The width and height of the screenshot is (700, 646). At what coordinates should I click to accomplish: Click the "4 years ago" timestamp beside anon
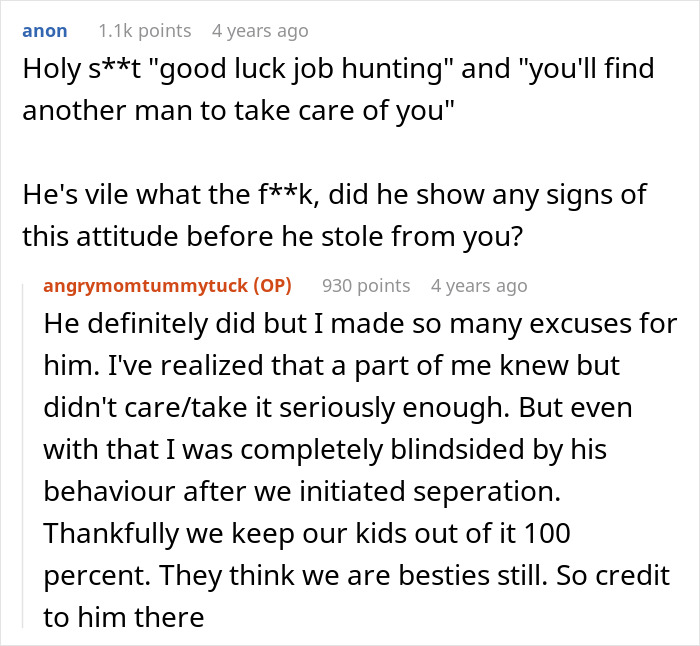pyautogui.click(x=260, y=31)
